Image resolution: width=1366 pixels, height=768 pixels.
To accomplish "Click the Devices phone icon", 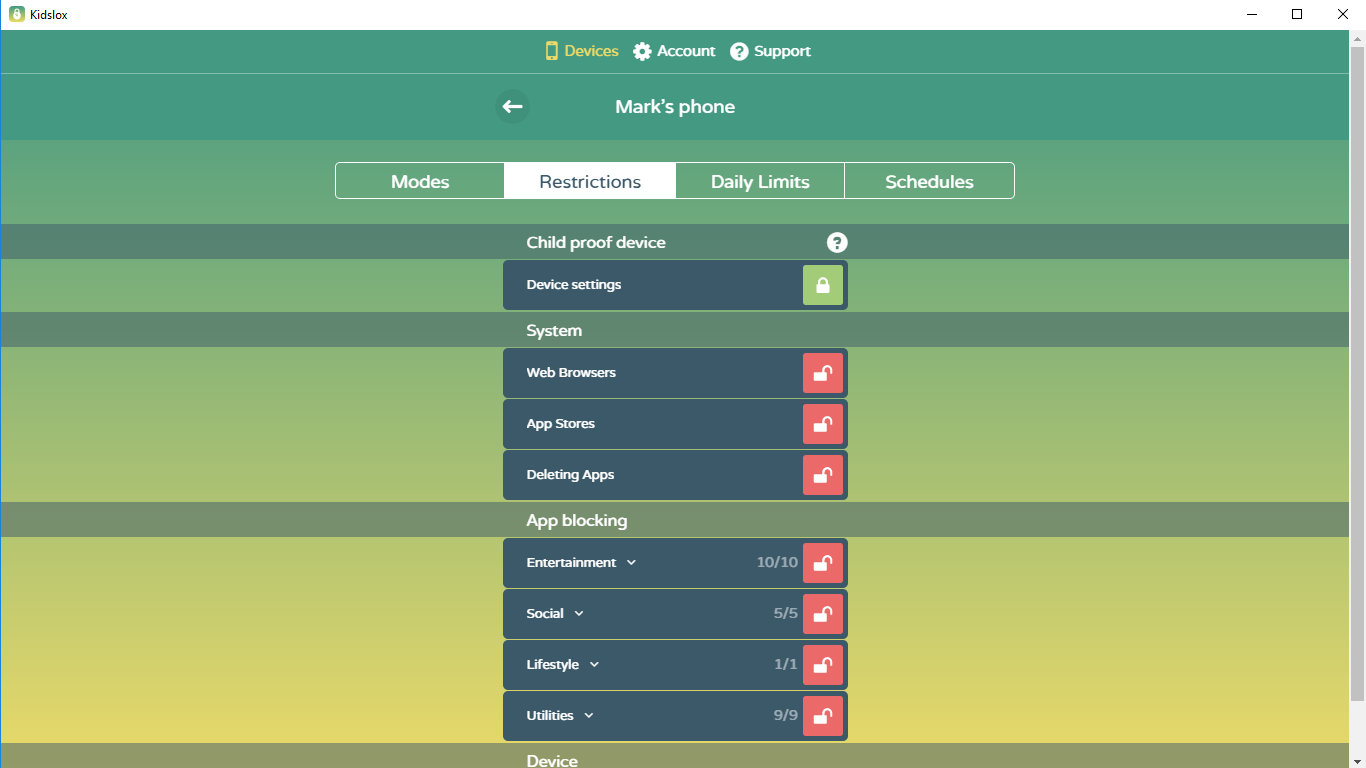I will coord(551,51).
